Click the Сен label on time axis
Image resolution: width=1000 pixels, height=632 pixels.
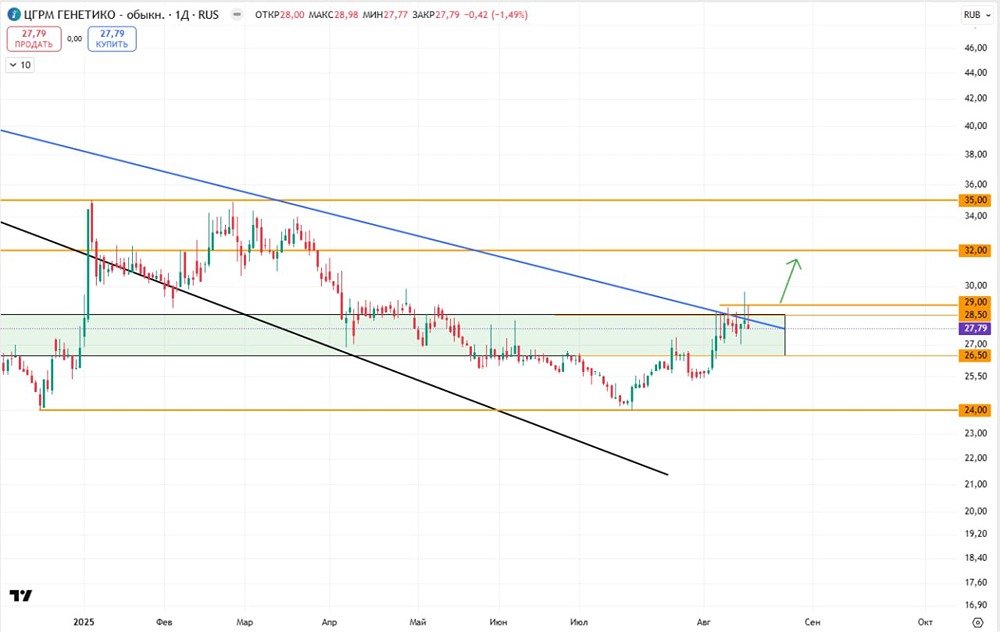(x=812, y=622)
